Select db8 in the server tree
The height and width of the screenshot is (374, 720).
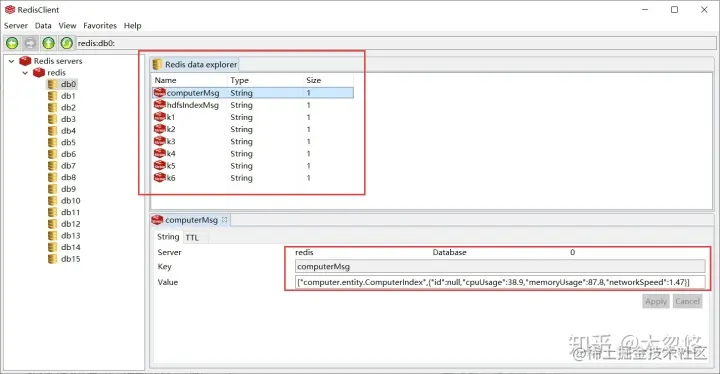(x=68, y=177)
